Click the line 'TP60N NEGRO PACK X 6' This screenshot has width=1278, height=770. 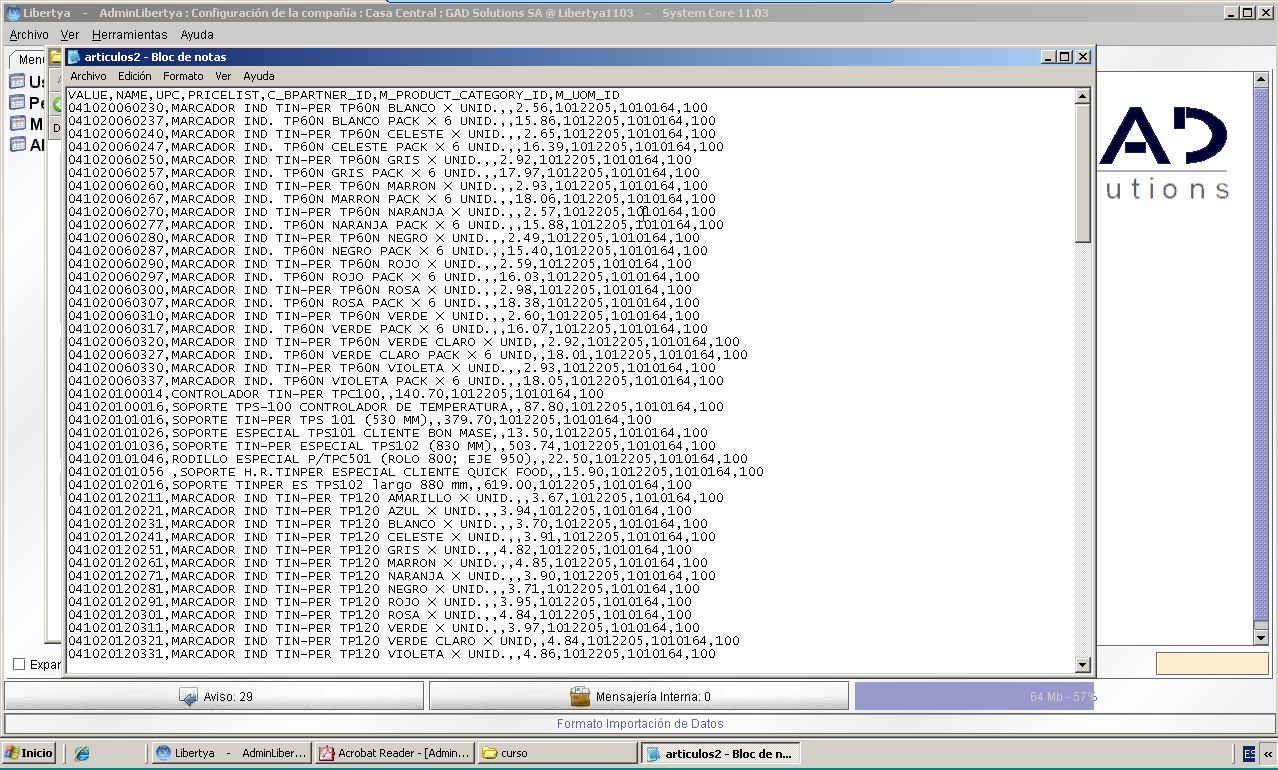pos(383,251)
